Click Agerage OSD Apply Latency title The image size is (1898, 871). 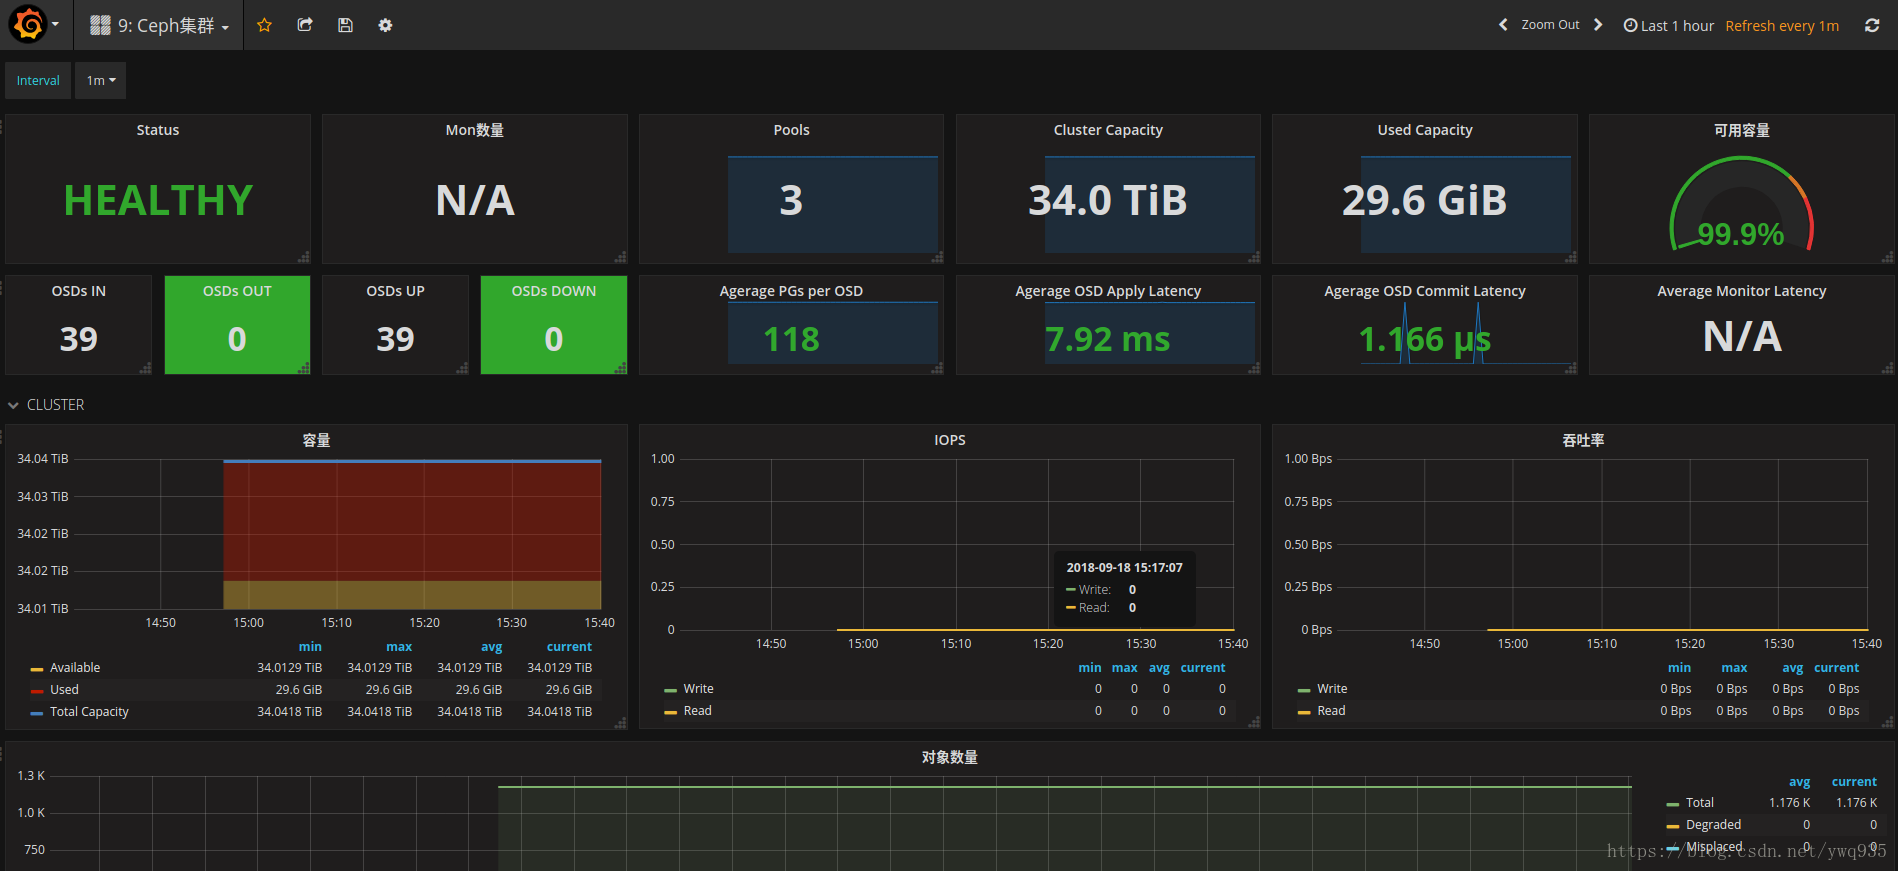coord(1108,291)
